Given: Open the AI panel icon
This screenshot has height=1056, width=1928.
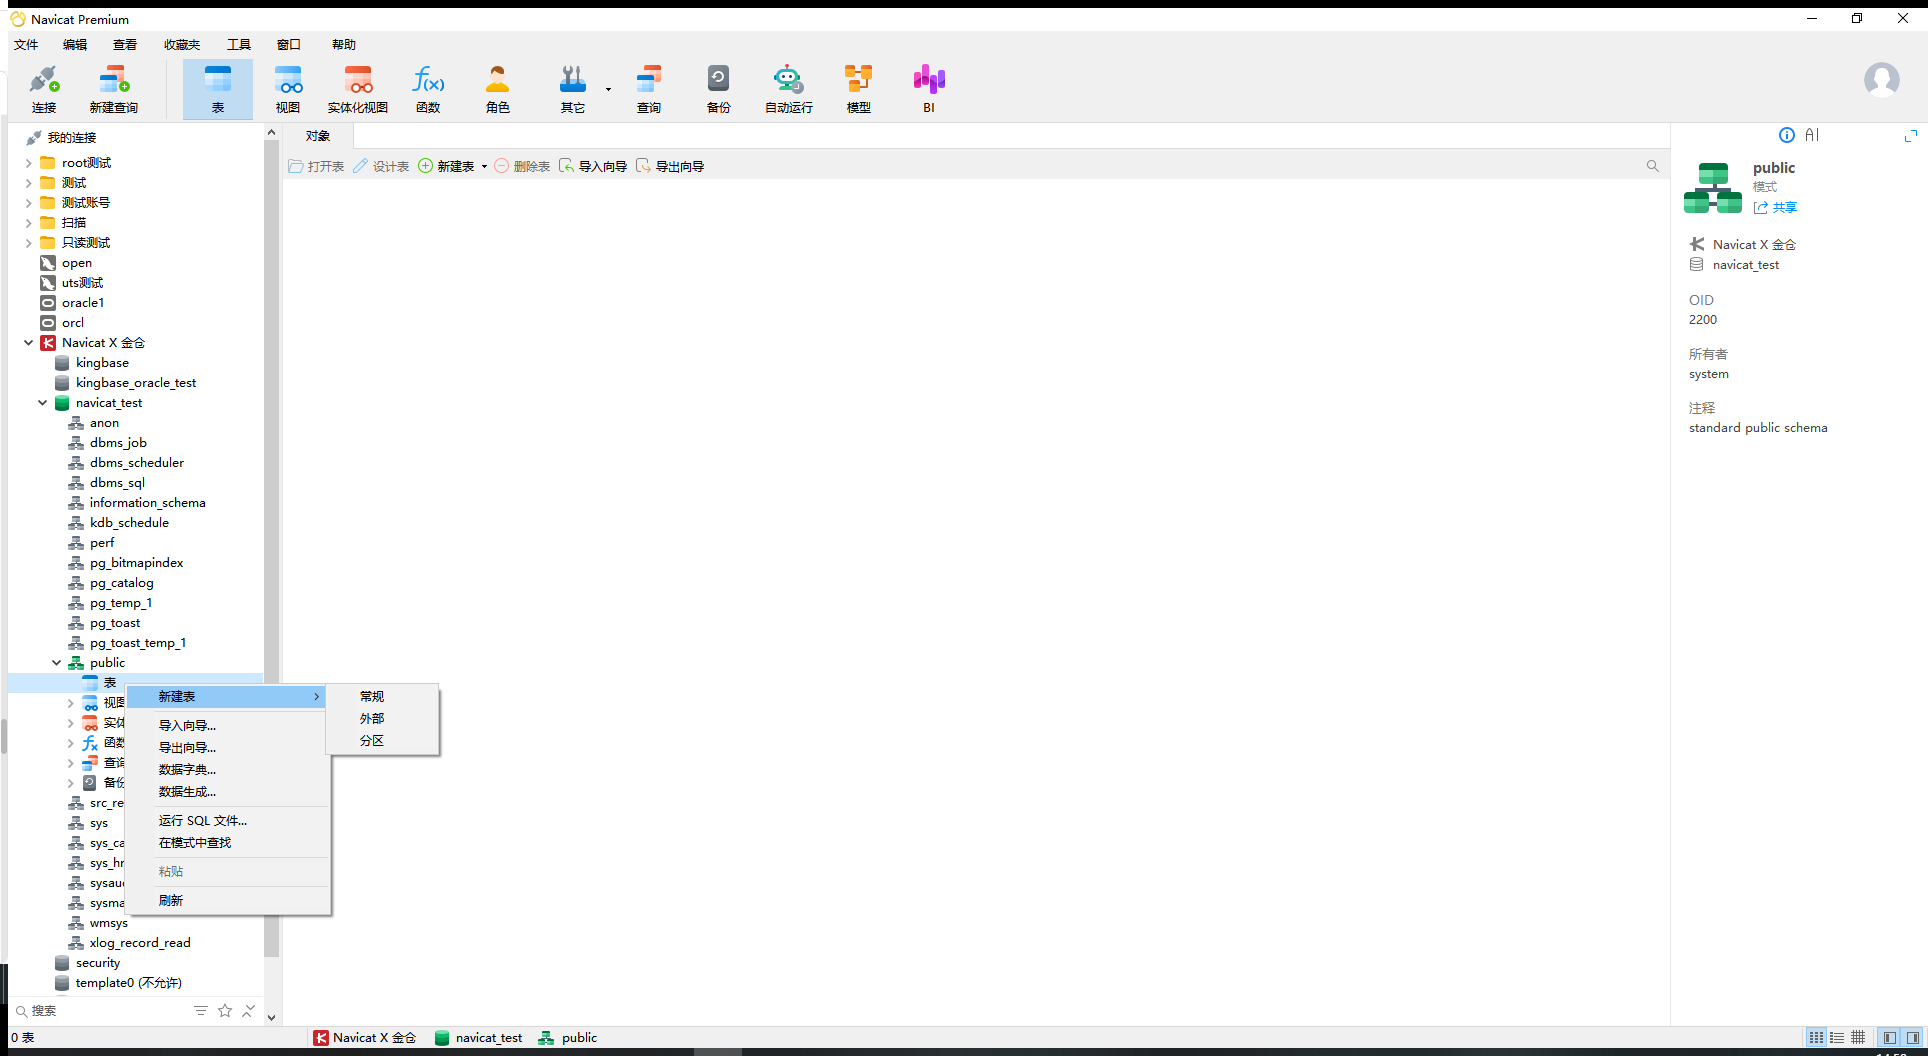Looking at the screenshot, I should pos(1812,135).
